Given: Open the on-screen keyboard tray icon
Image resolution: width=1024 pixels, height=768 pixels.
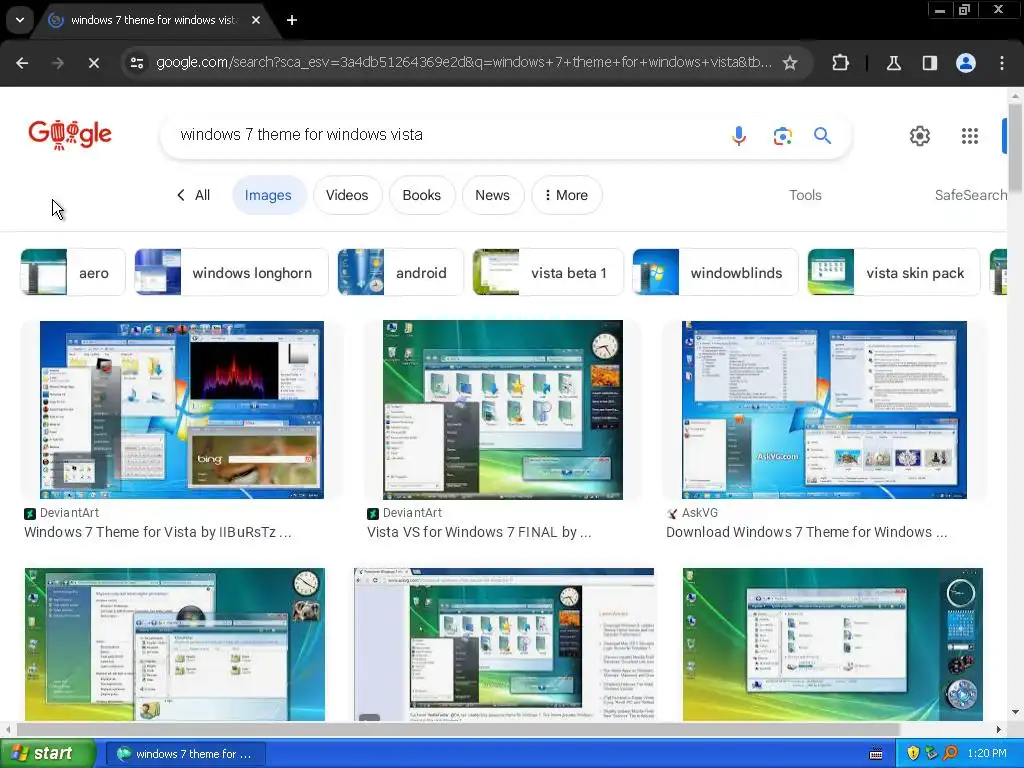Looking at the screenshot, I should 876,754.
